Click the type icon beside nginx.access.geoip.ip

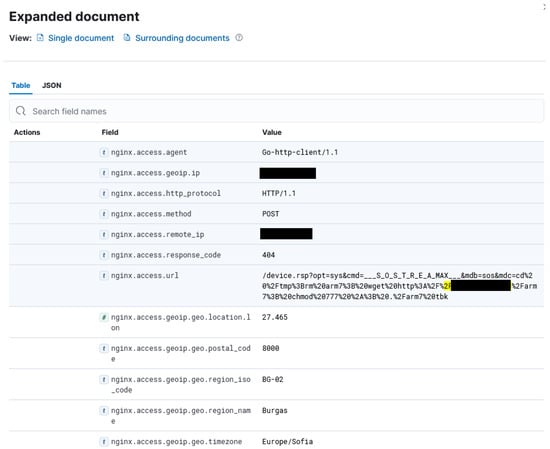104,173
